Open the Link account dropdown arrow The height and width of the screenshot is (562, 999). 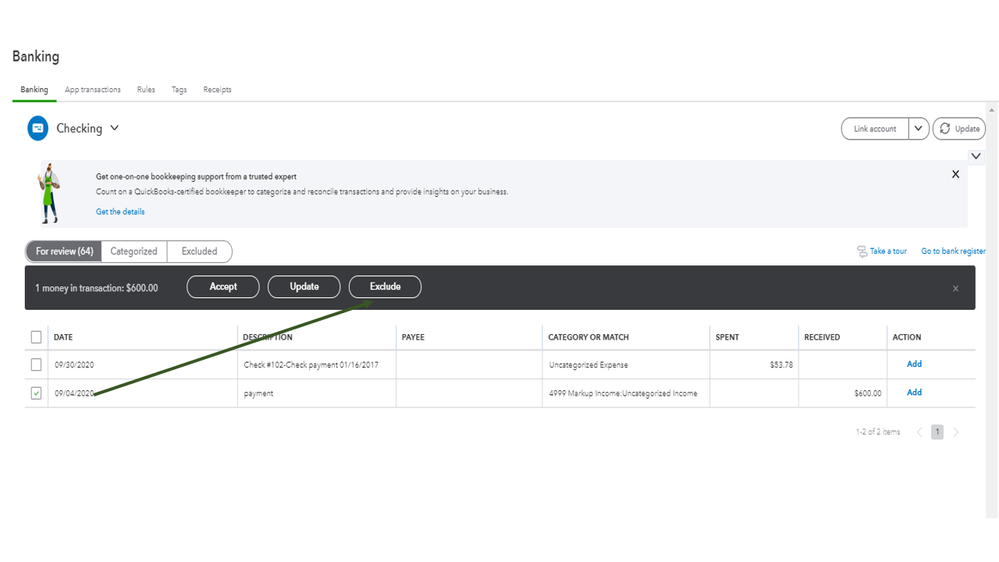[918, 129]
